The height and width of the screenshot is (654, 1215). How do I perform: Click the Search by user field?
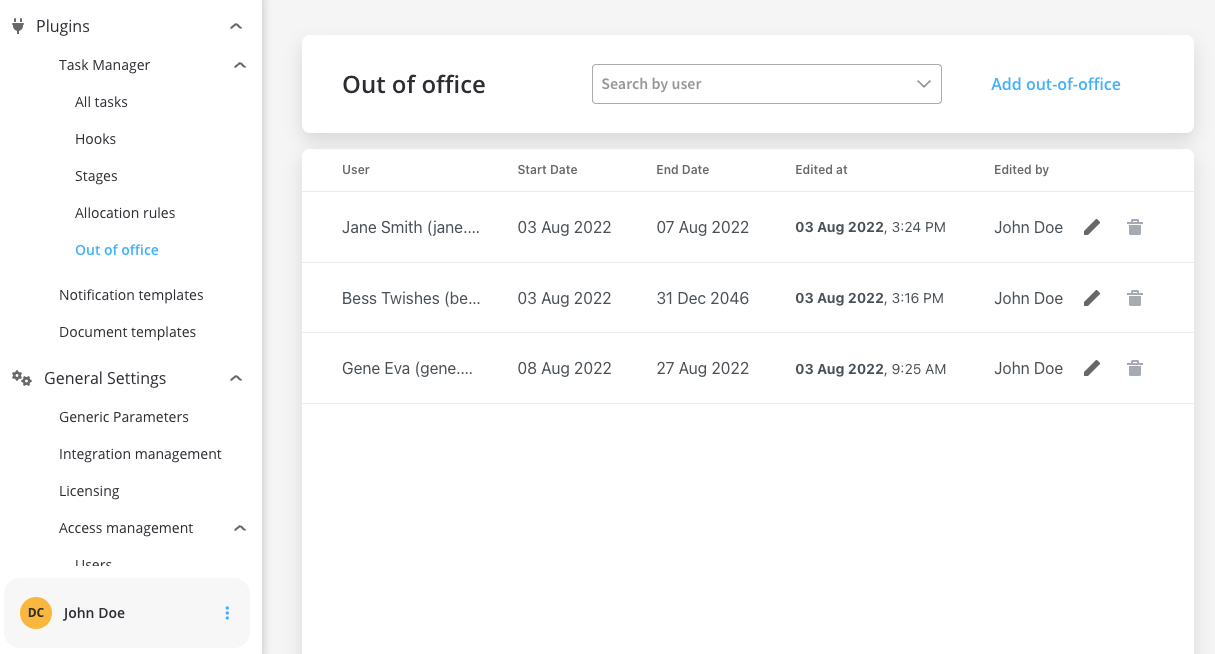[x=767, y=84]
